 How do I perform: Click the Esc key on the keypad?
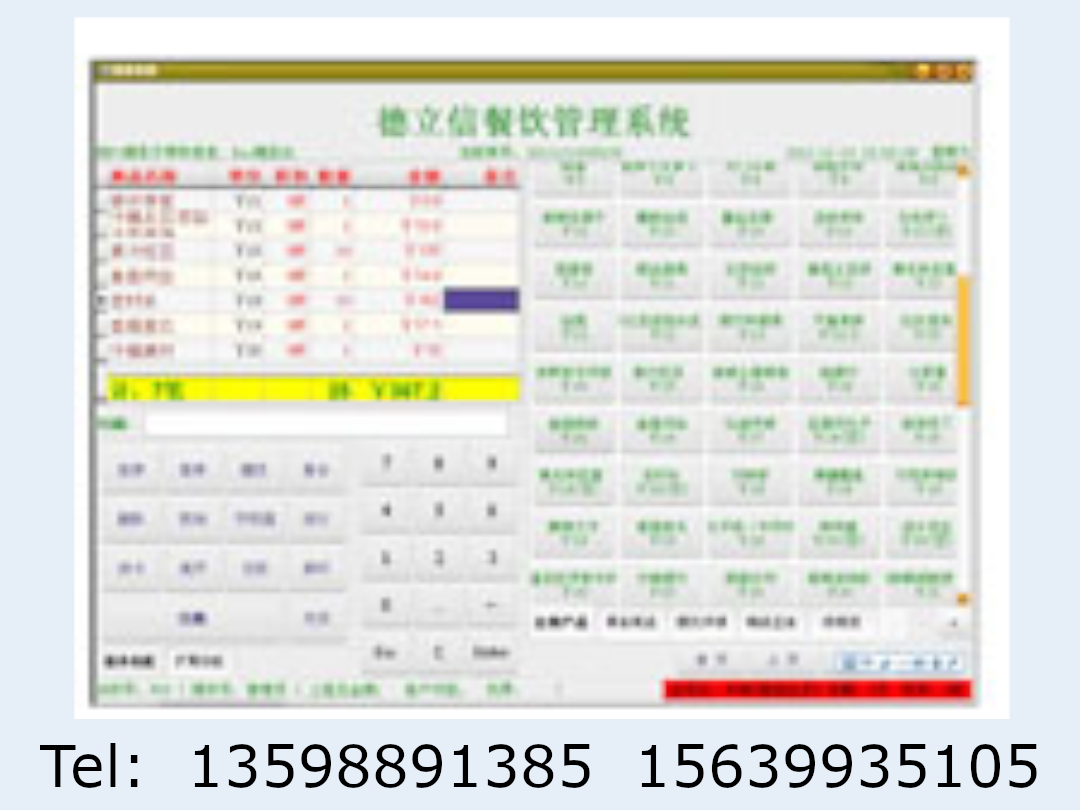[x=385, y=653]
